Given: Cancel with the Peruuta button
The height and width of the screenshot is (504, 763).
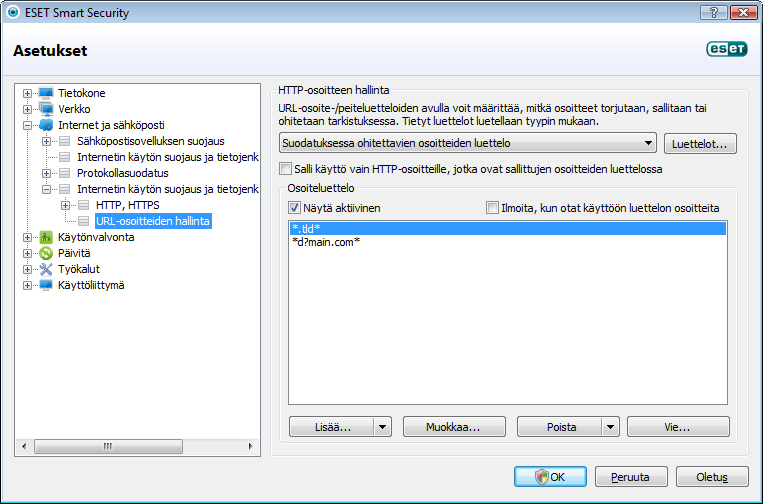Looking at the screenshot, I should (631, 477).
